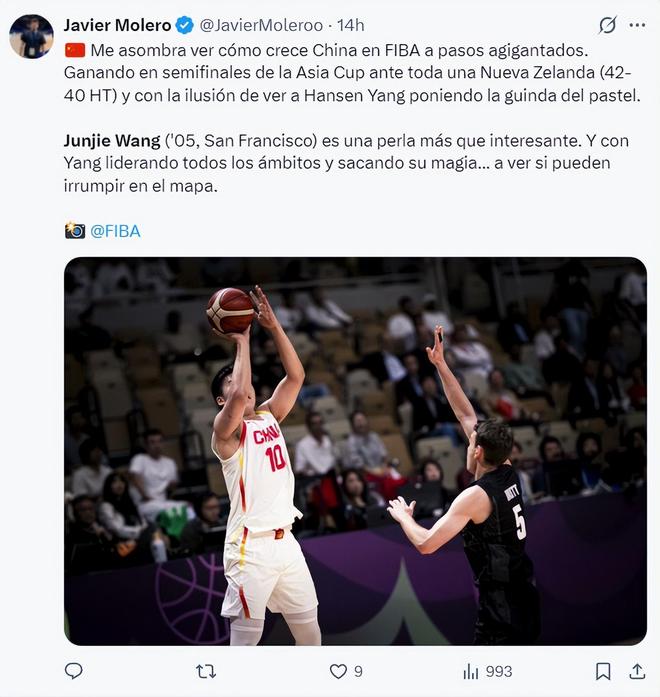Share the tweet via upload icon

coord(637,671)
